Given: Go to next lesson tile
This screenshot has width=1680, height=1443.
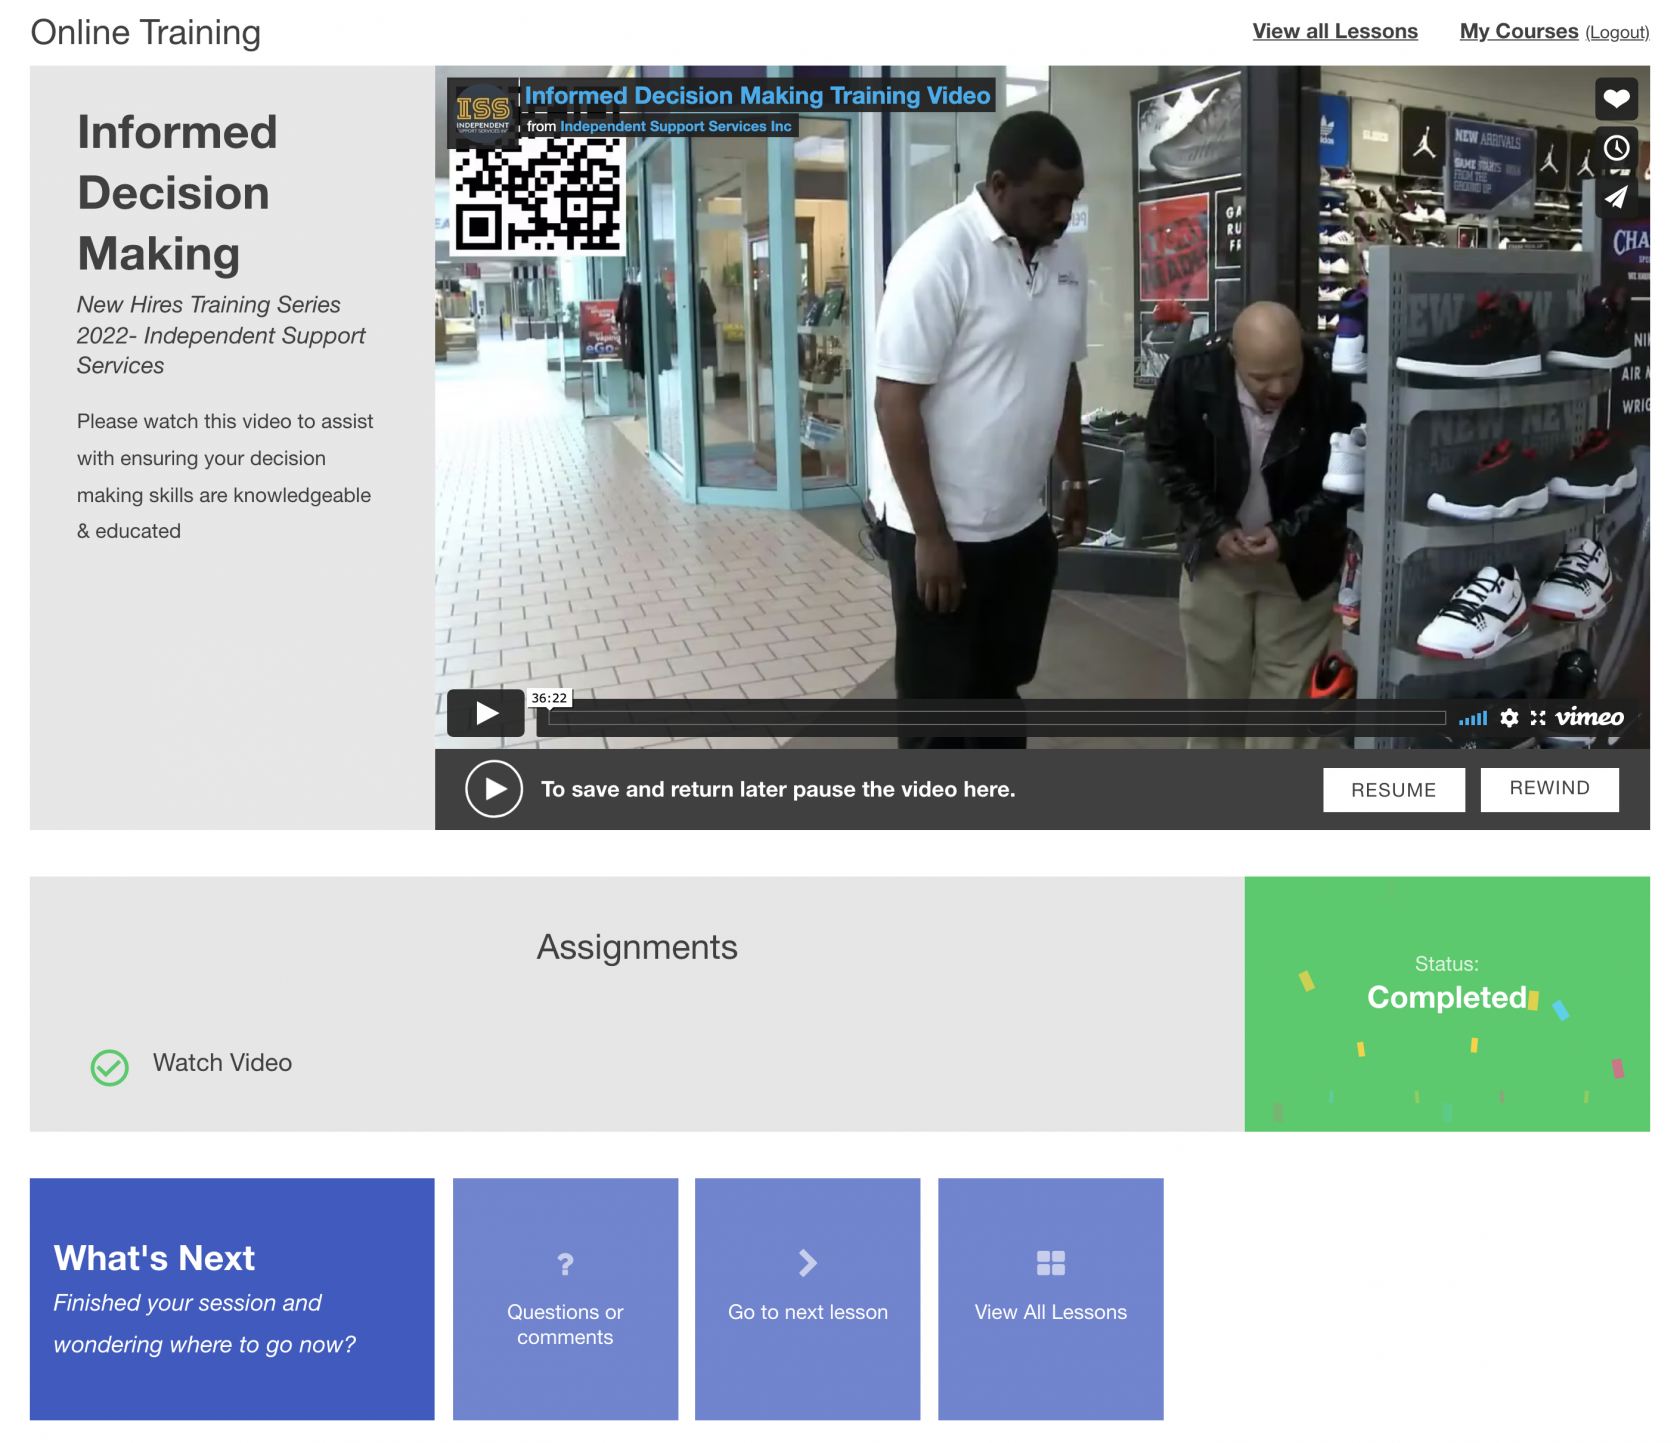Looking at the screenshot, I should 807,1298.
